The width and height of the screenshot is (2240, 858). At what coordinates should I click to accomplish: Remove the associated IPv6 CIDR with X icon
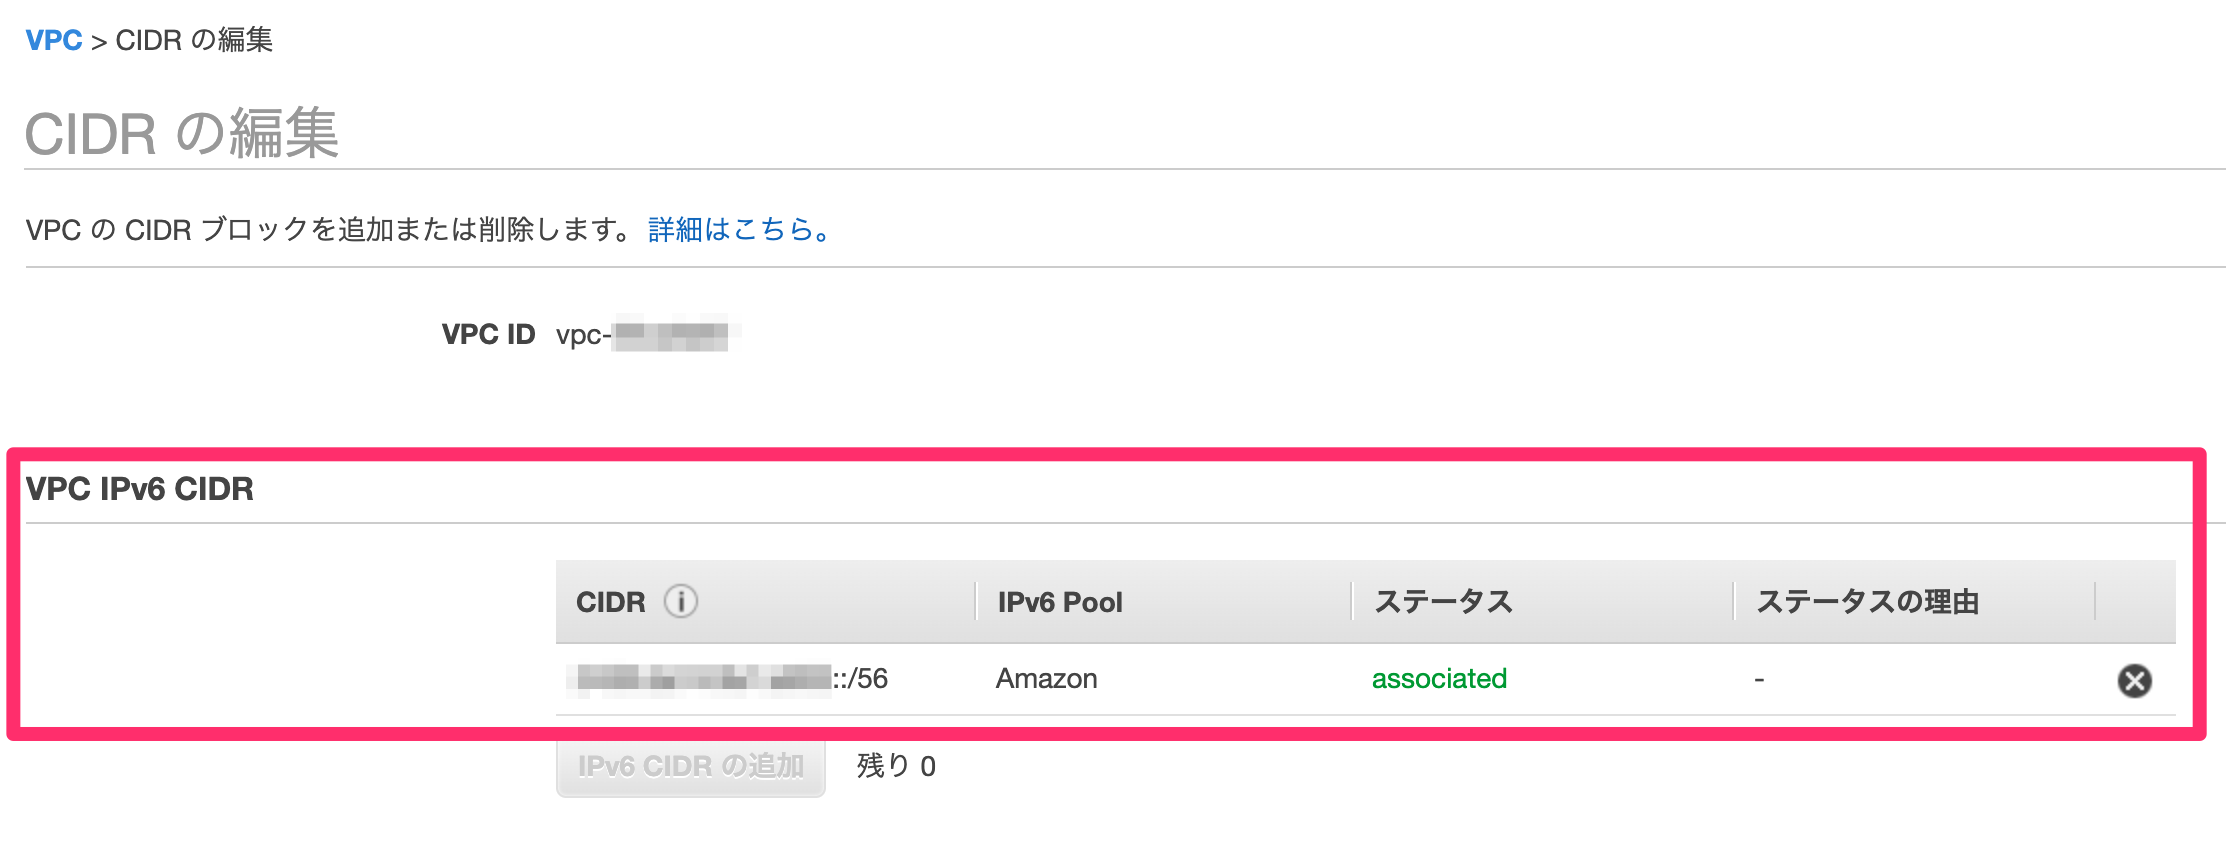click(x=2134, y=681)
